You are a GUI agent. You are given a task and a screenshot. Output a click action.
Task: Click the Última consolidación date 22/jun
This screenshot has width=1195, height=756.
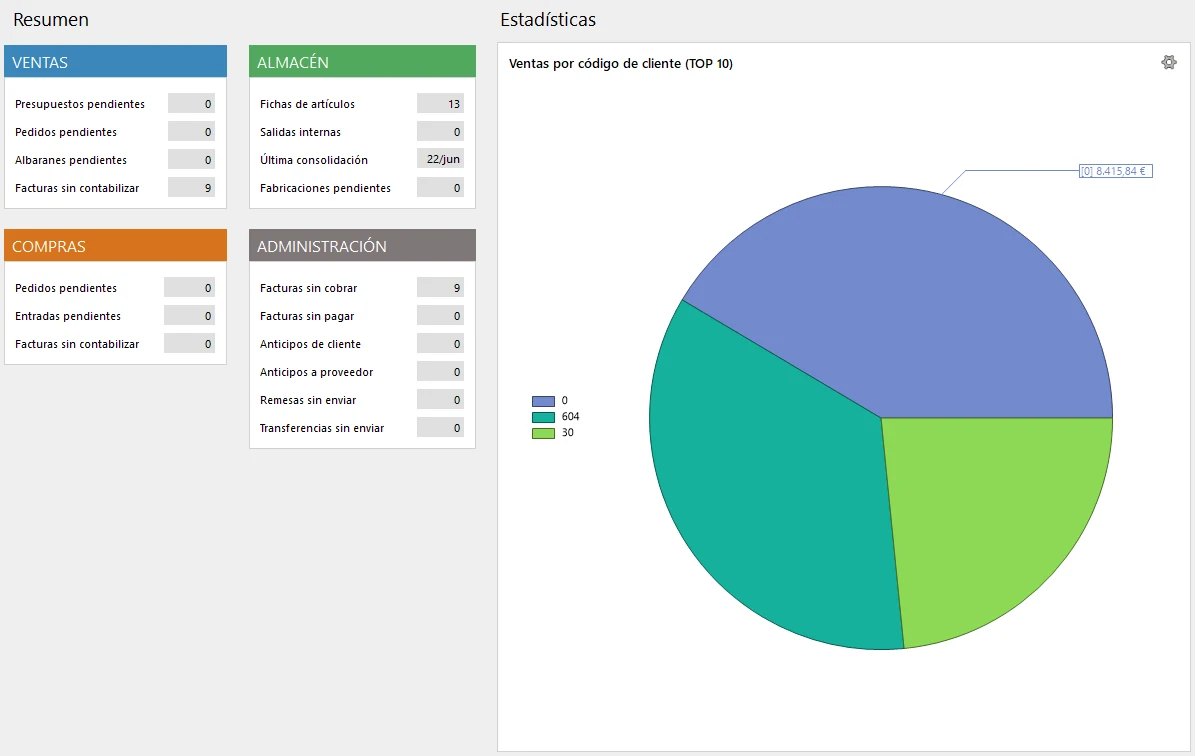(x=441, y=159)
